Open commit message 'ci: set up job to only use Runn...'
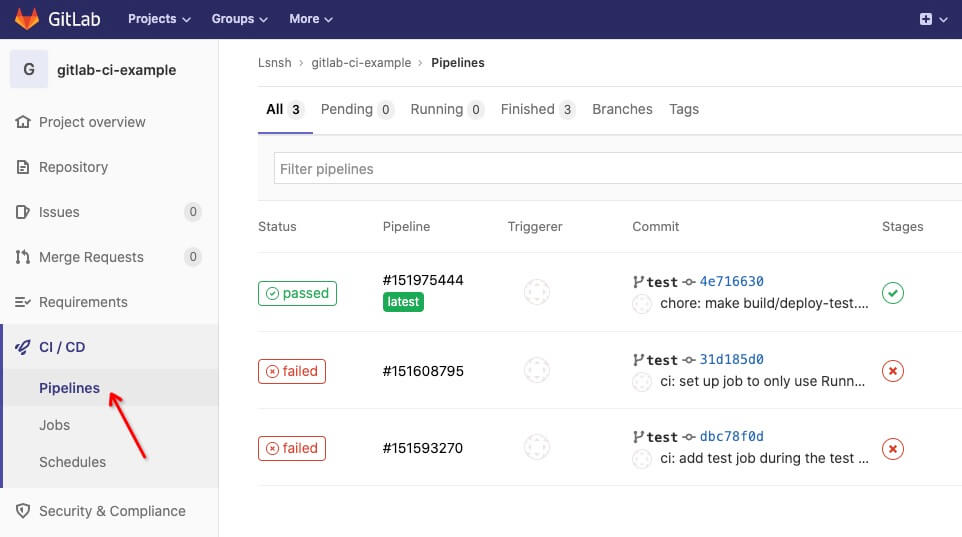 (763, 381)
